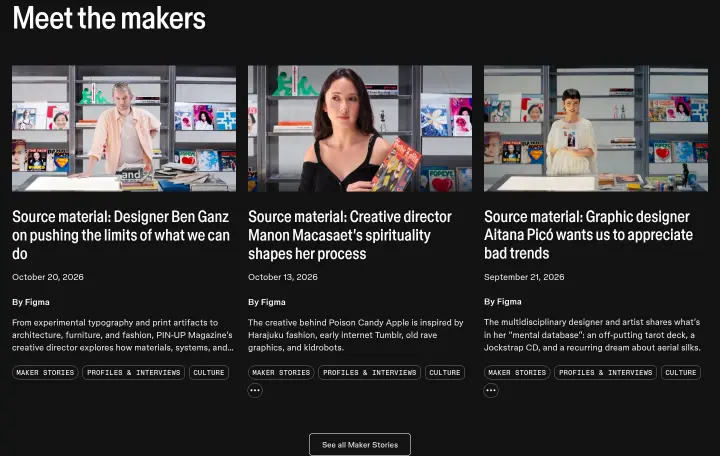Open 'Manon Macasaet's spirituality shapes her process' headline
Viewport: 720px width, 456px height.
[350, 235]
